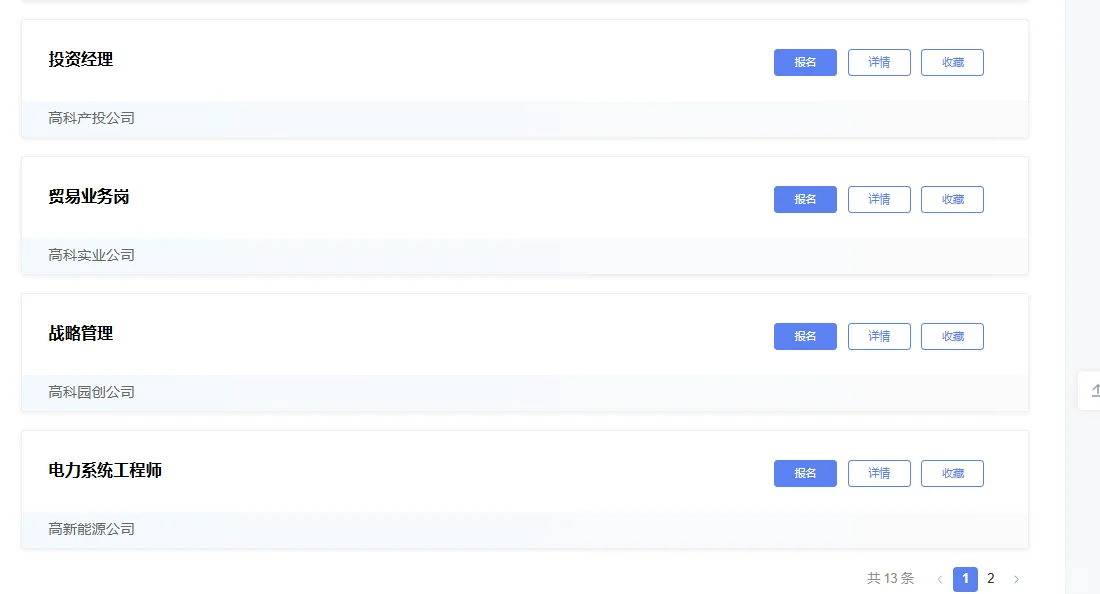Screen dimensions: 1100x594
Task: Click the previous page arrow
Action: [939, 579]
